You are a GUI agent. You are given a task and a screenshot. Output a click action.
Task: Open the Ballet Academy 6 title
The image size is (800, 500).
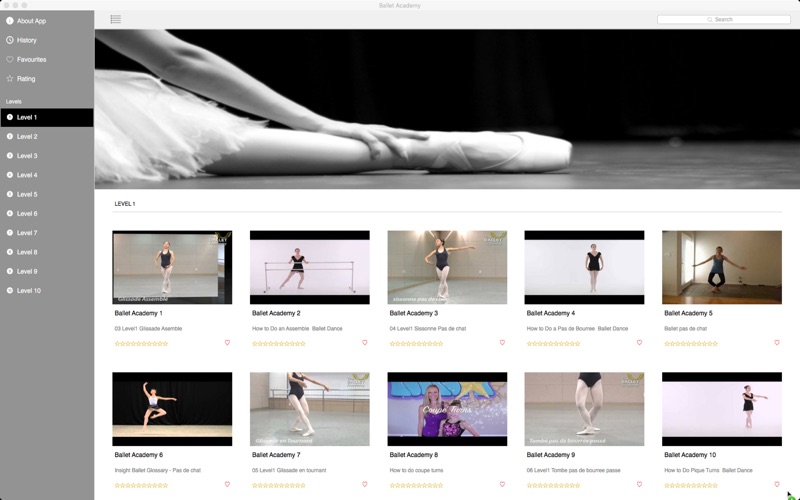(x=139, y=455)
